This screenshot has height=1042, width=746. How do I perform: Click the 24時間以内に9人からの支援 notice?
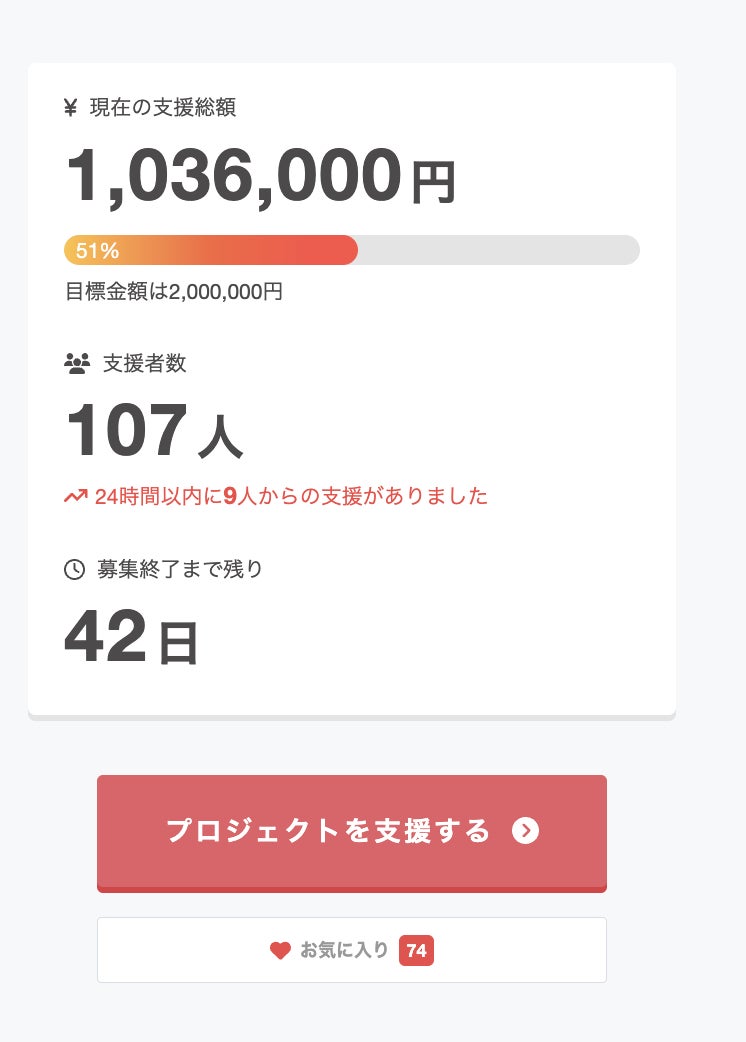click(x=291, y=496)
